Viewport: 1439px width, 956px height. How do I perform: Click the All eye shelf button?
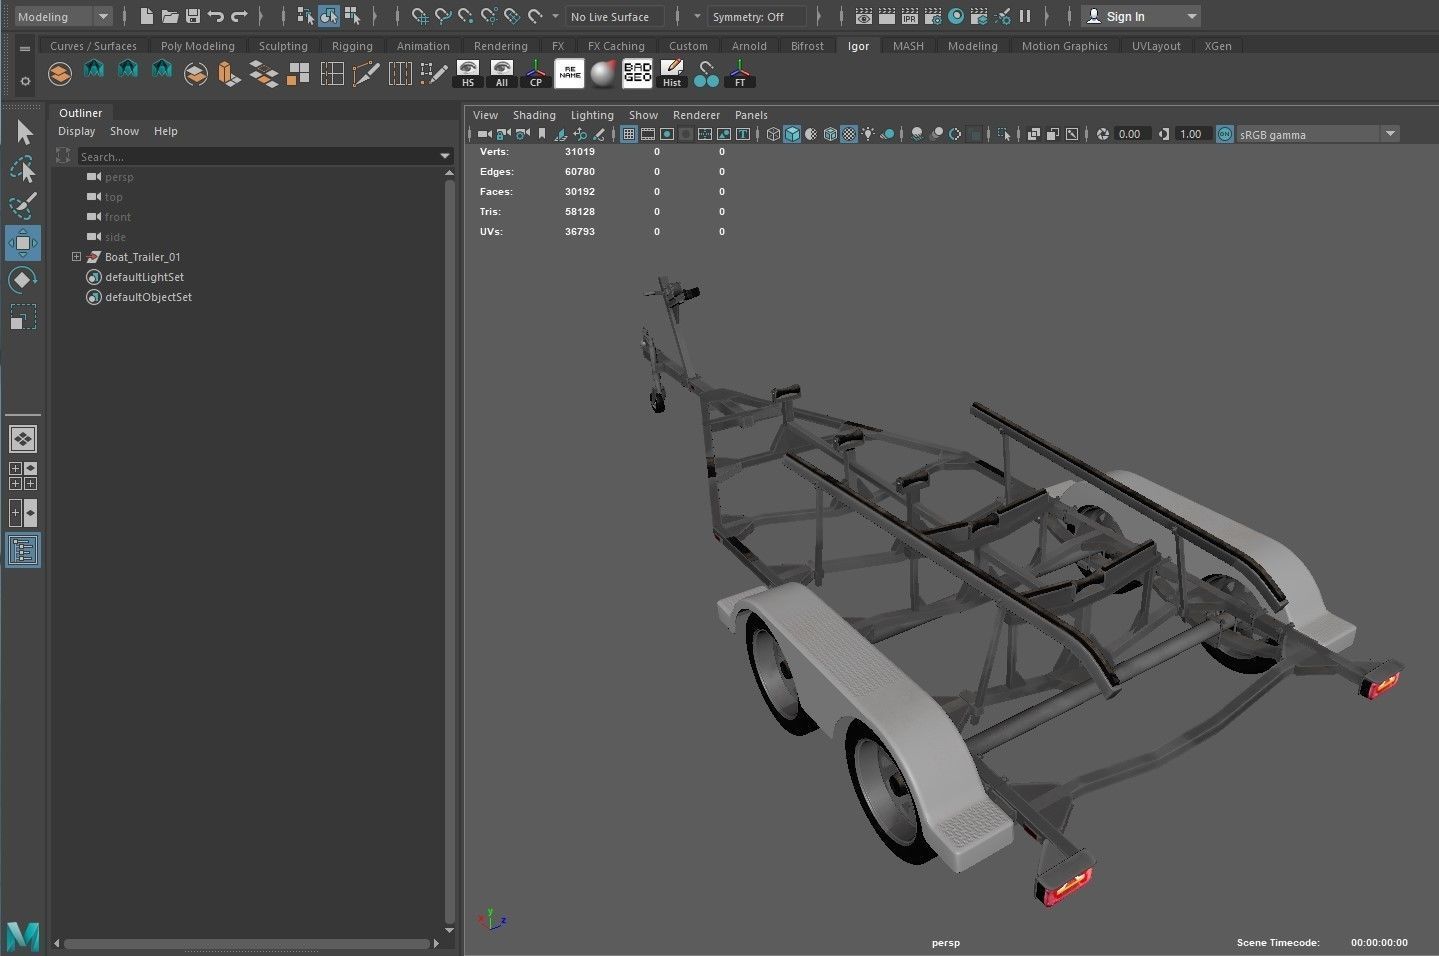click(502, 73)
